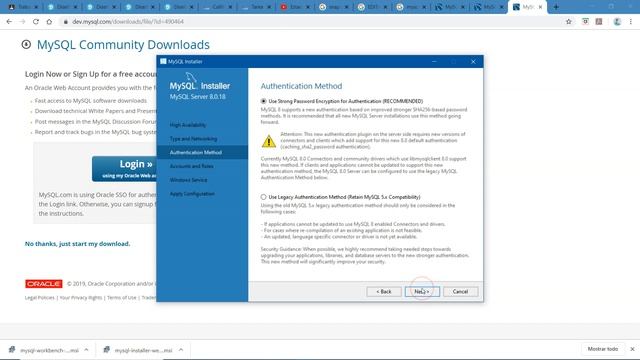Viewport: 640px width, 360px height.
Task: Minimize the MySQL Installer window
Action: (434, 61)
